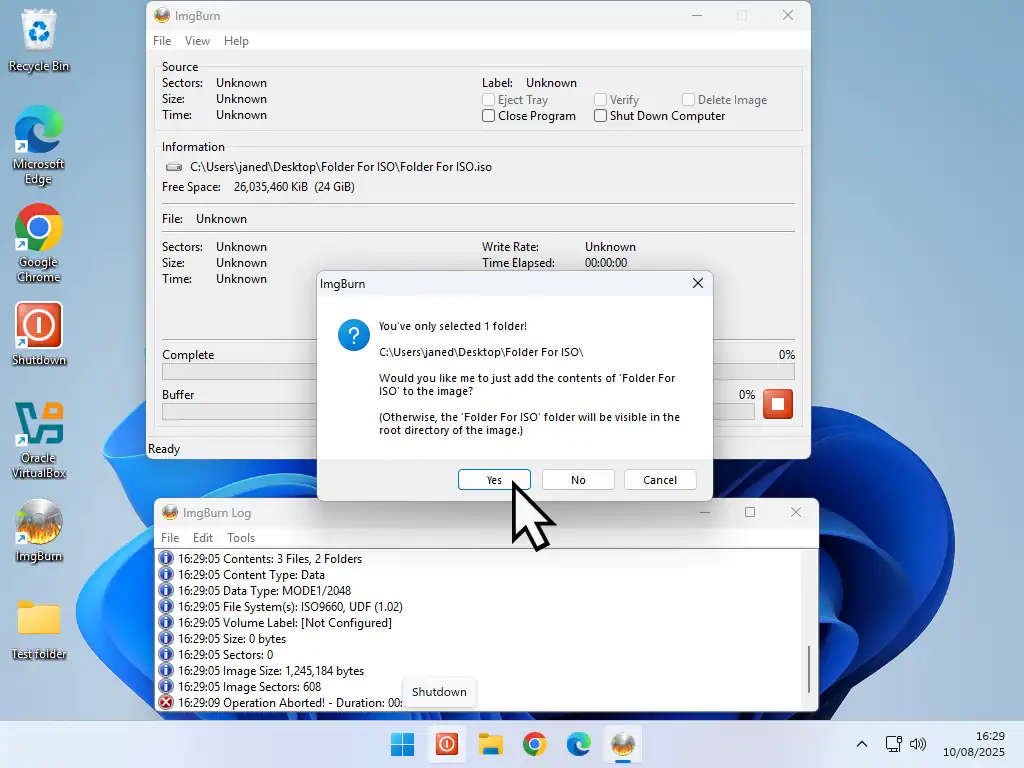This screenshot has height=768, width=1024.
Task: Open Chrome from the taskbar
Action: pos(535,744)
